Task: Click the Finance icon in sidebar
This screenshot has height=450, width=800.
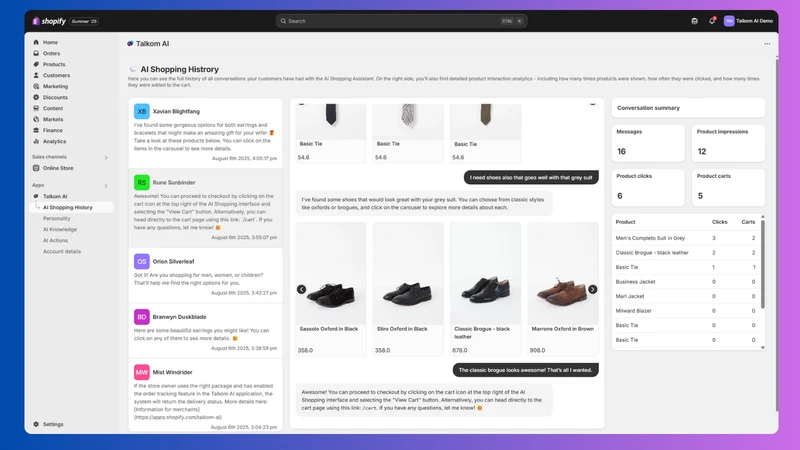Action: coord(36,130)
